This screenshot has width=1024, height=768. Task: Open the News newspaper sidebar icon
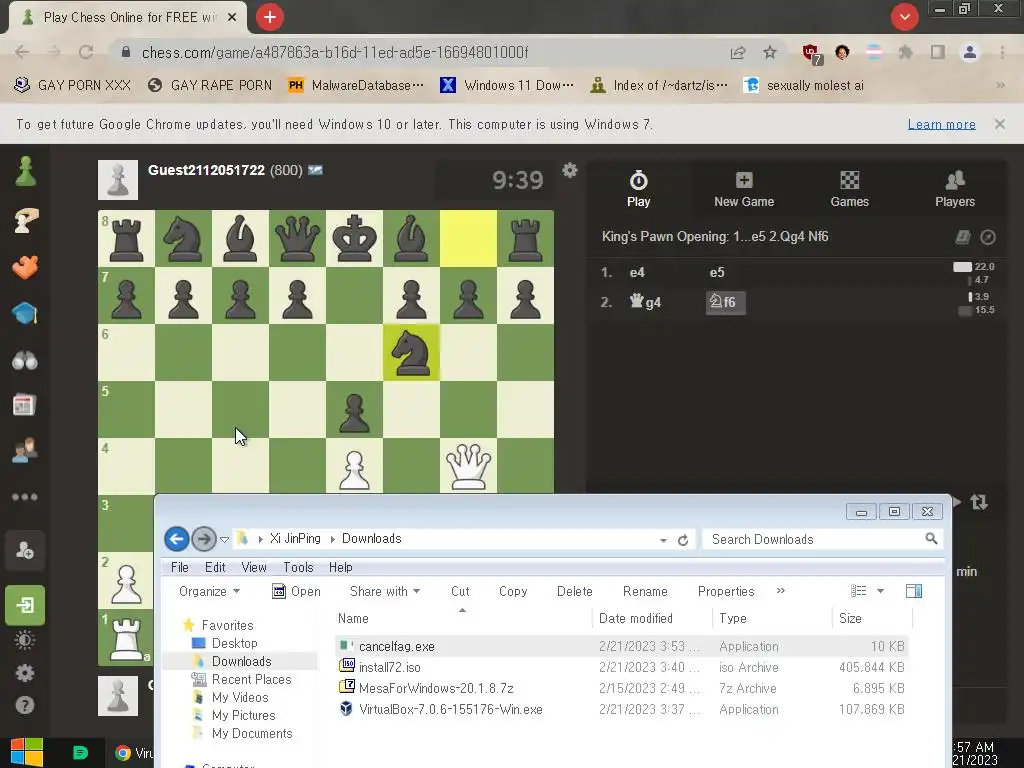pyautogui.click(x=25, y=405)
